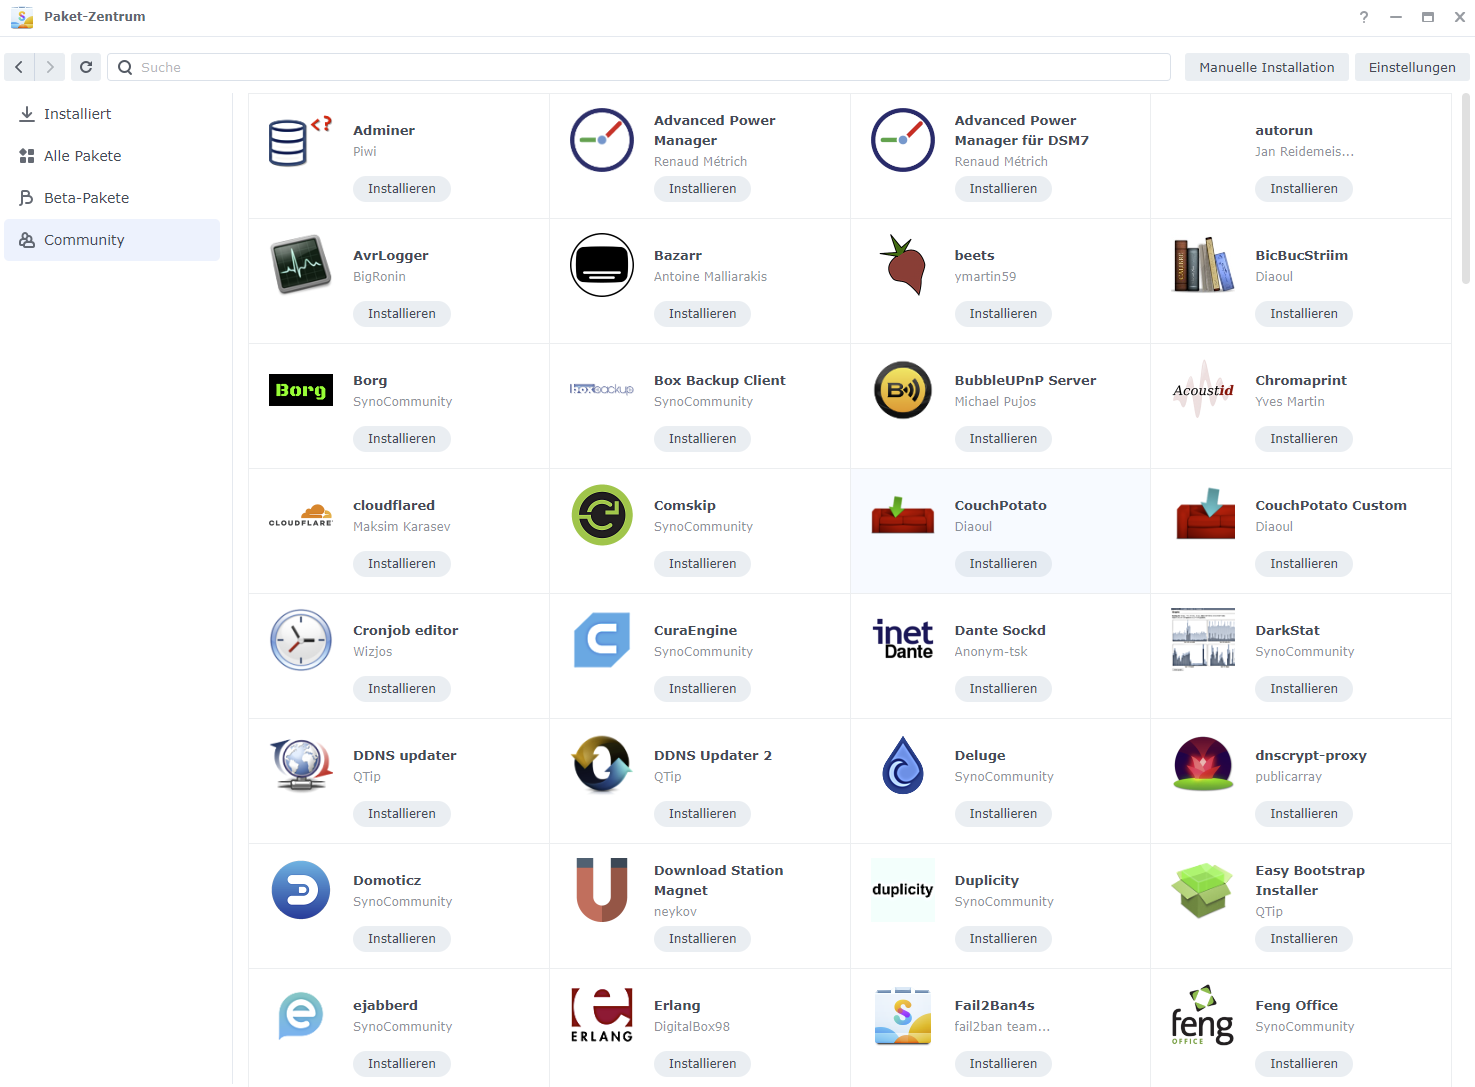The width and height of the screenshot is (1475, 1087).
Task: Click the package list vertical scrollbar
Action: [x=1466, y=189]
